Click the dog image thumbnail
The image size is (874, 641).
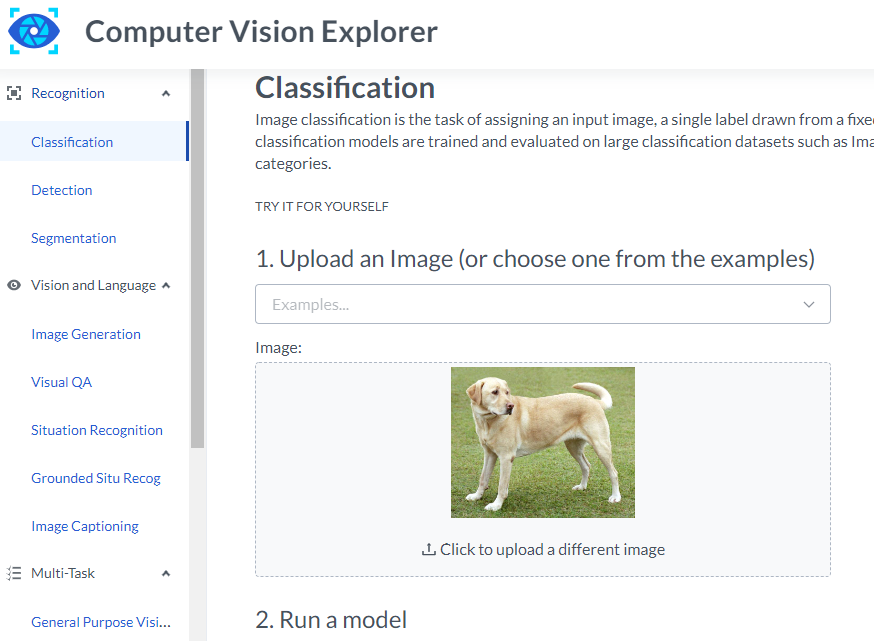[x=543, y=443]
